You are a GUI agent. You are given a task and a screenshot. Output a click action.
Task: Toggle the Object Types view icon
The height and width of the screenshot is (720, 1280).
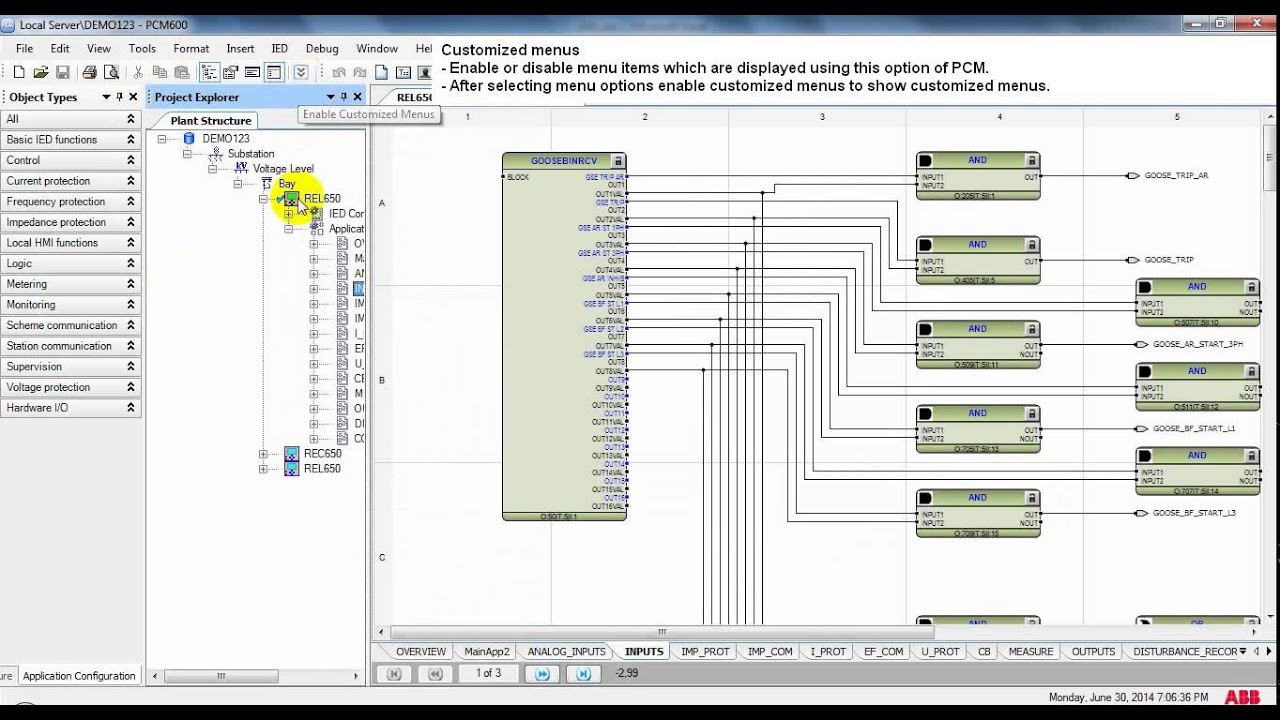pyautogui.click(x=273, y=72)
